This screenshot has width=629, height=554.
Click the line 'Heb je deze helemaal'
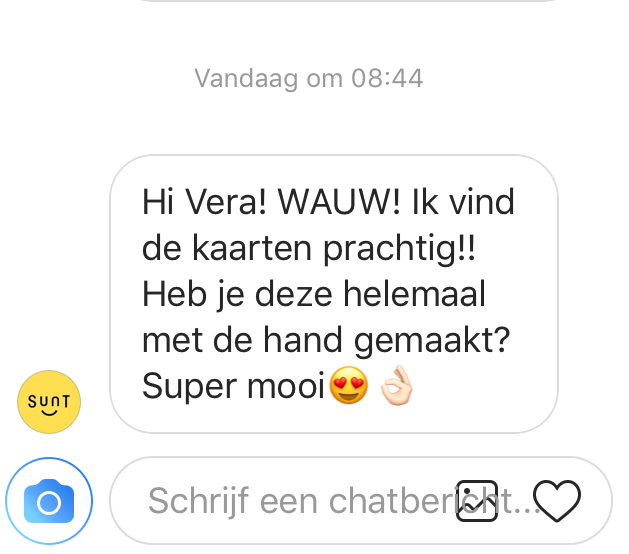[314, 295]
